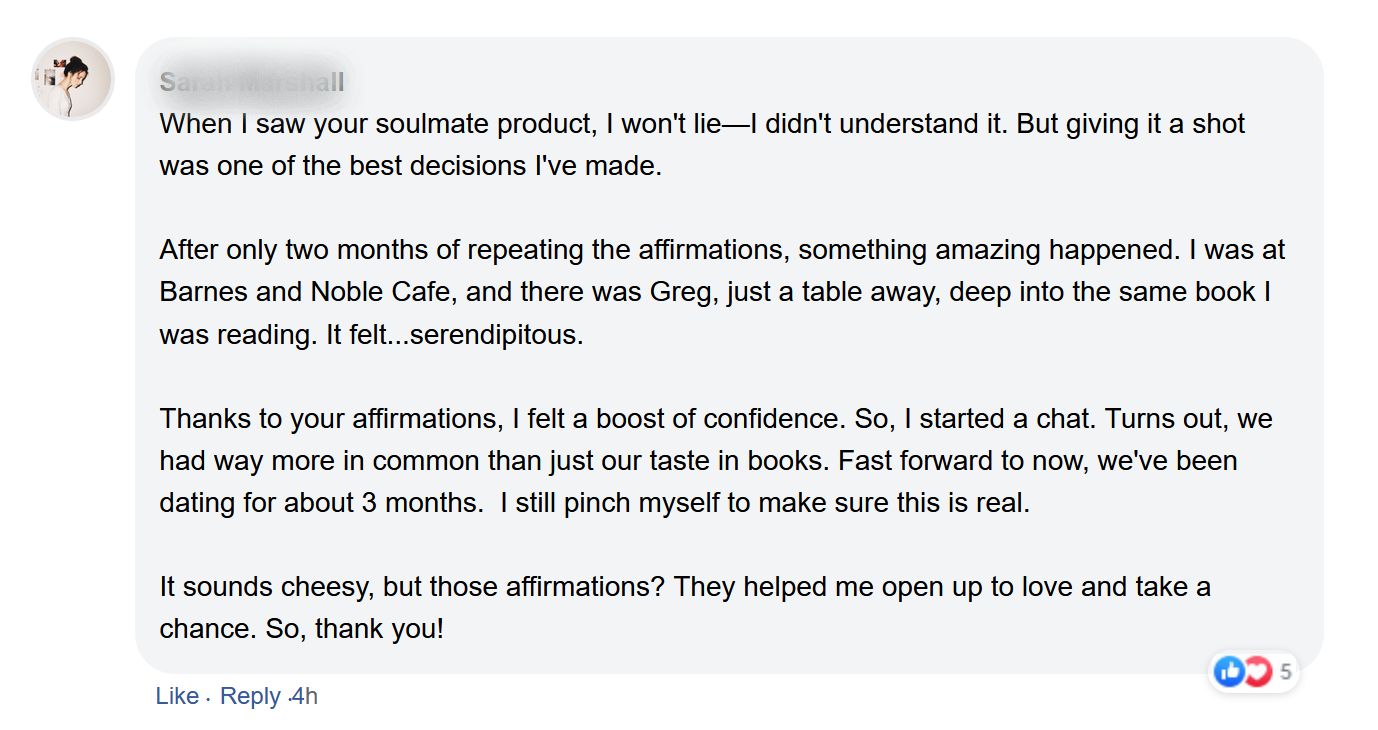Open the reaction count showing 5
This screenshot has width=1378, height=730.
pyautogui.click(x=1286, y=672)
